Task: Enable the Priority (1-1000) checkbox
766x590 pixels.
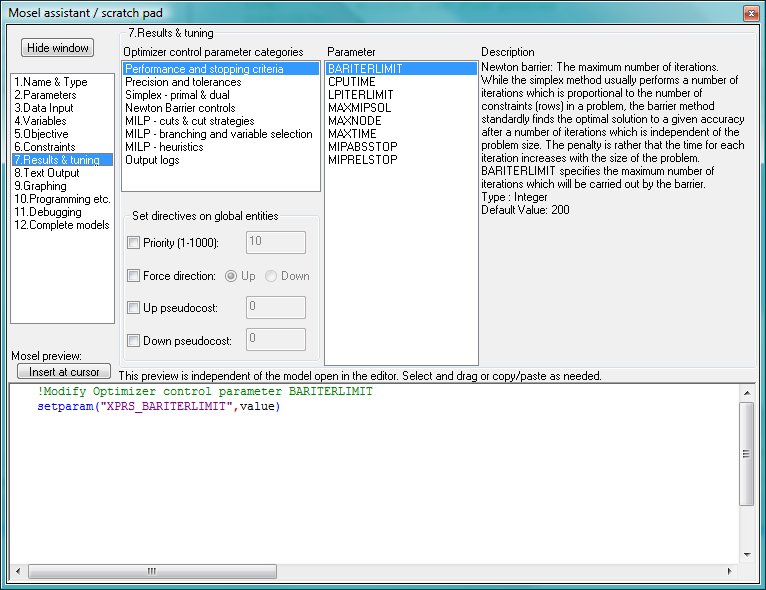Action: [134, 241]
